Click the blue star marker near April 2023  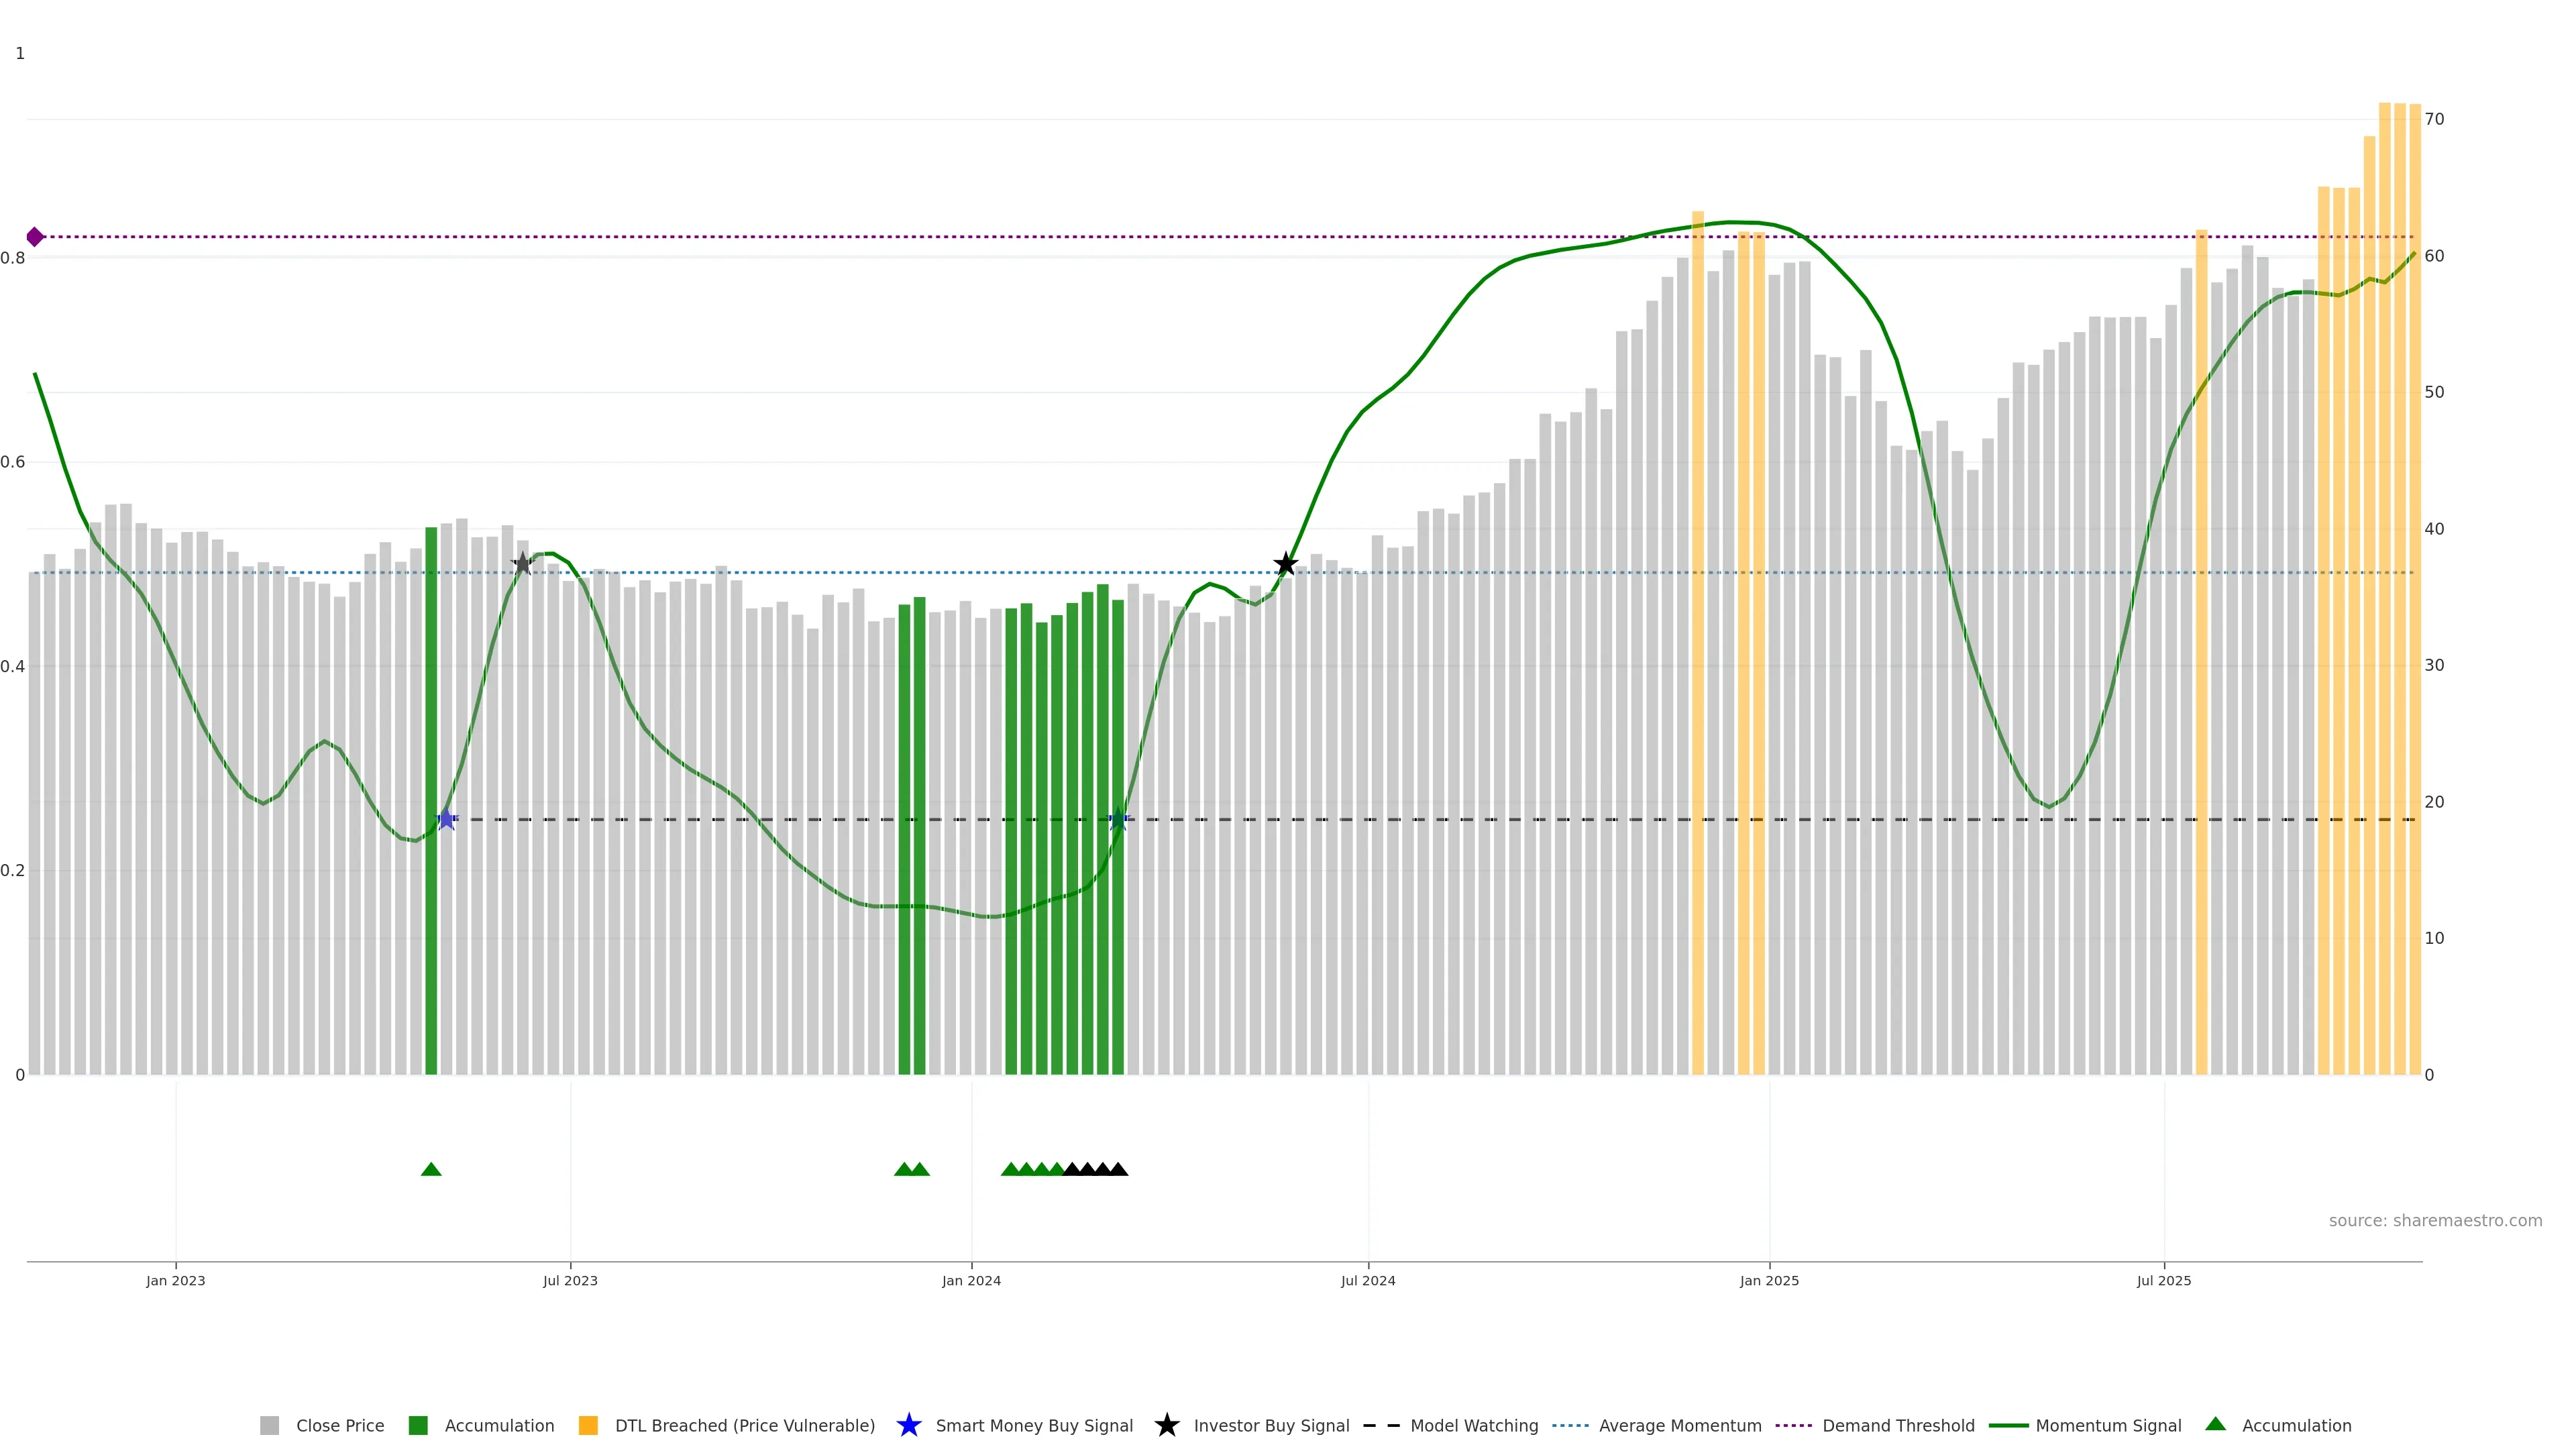[x=447, y=819]
